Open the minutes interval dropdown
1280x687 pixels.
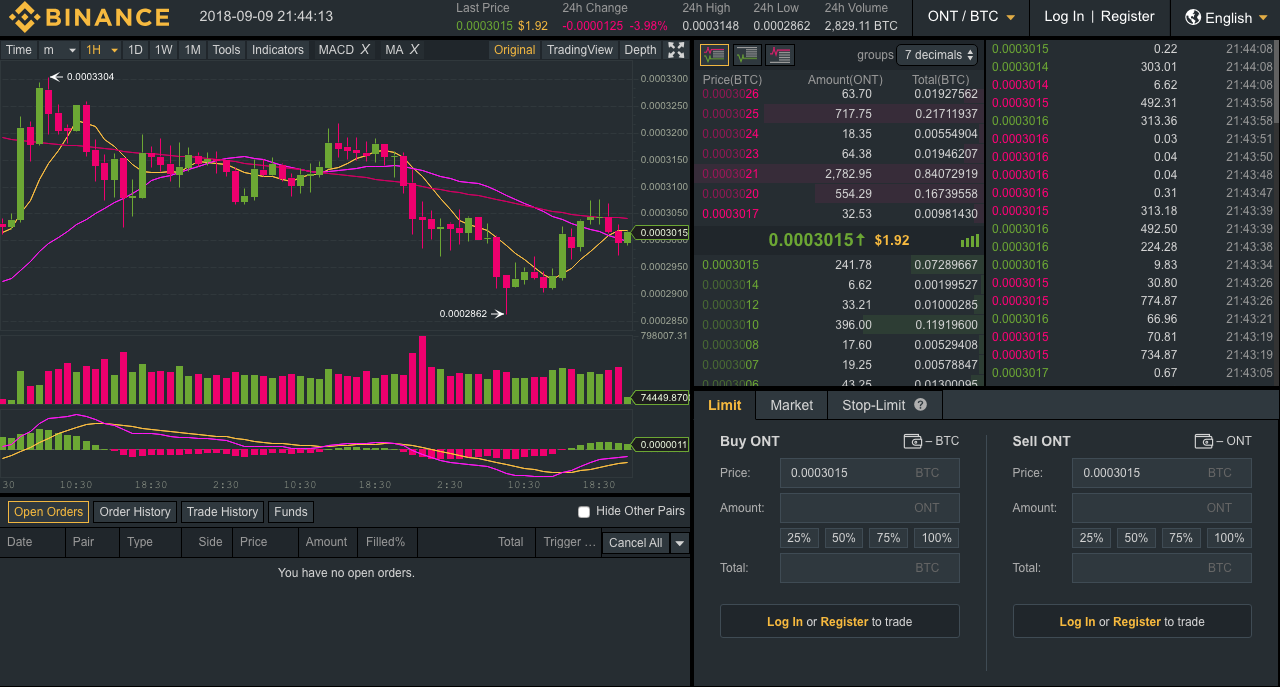click(59, 50)
